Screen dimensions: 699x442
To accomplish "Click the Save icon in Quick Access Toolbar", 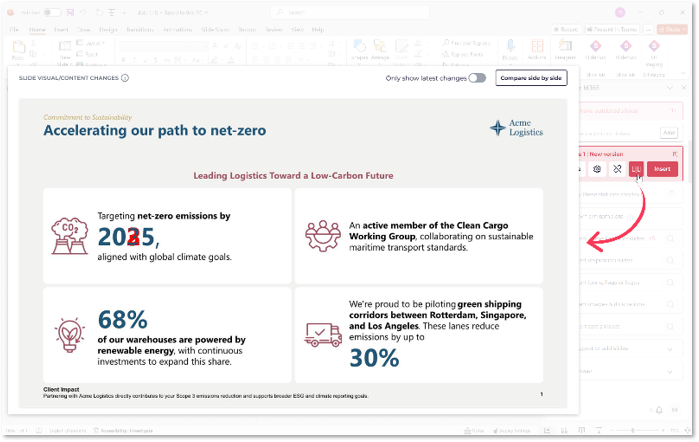I will pos(70,12).
